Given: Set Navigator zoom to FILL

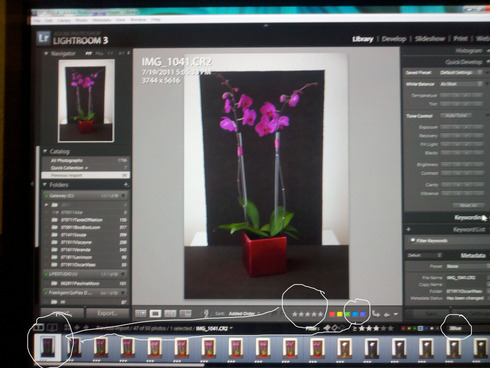Looking at the screenshot, I should click(99, 53).
